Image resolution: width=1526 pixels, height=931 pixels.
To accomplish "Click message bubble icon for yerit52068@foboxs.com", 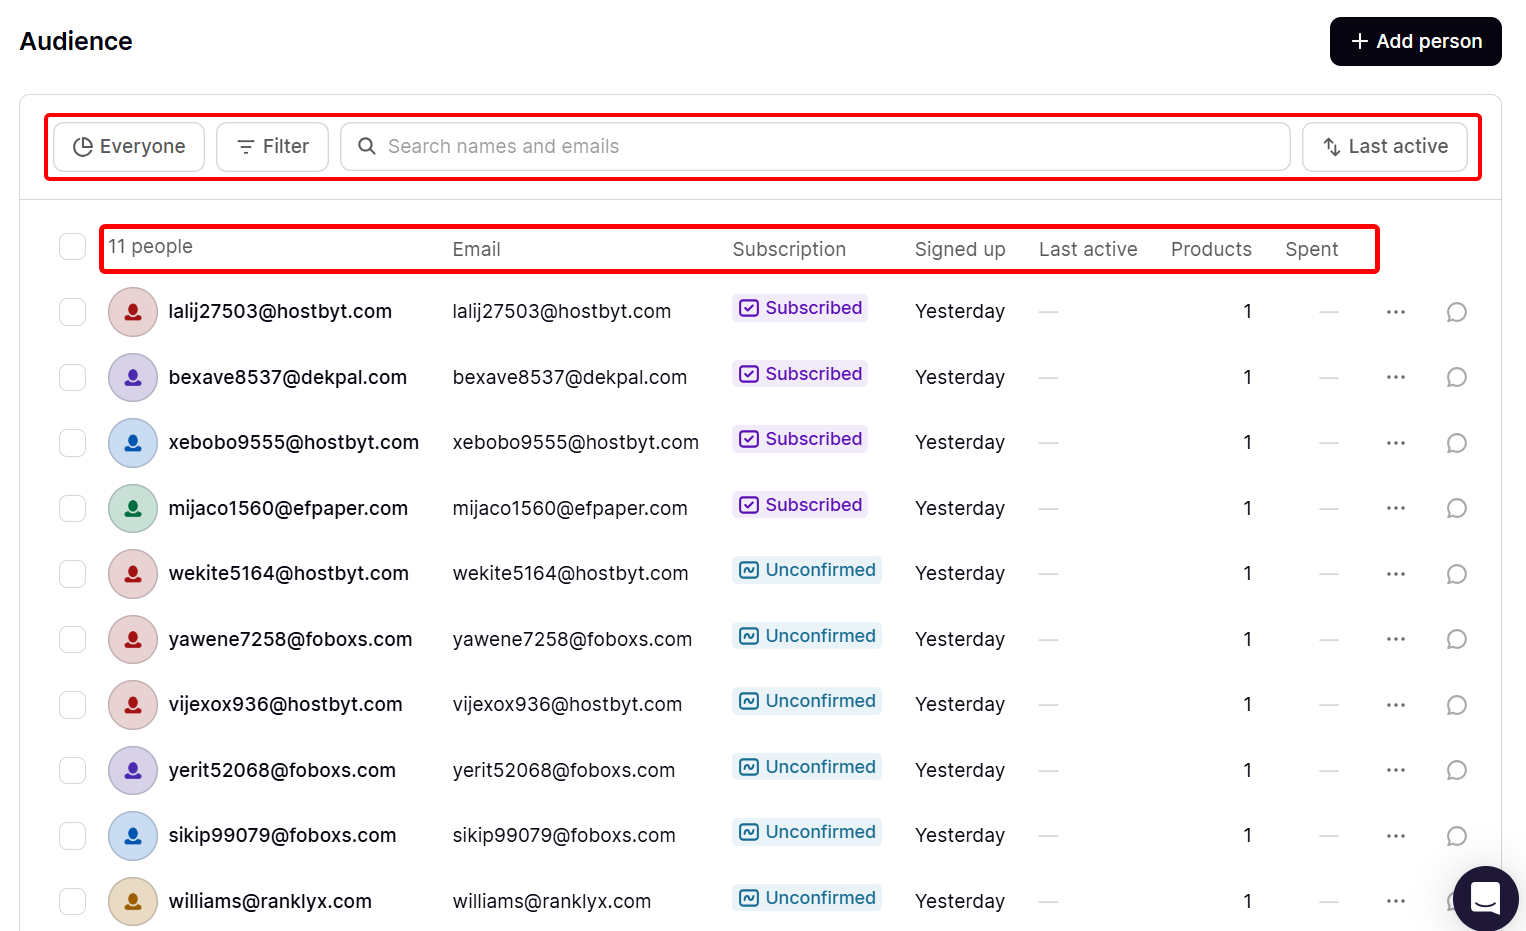I will 1457,770.
